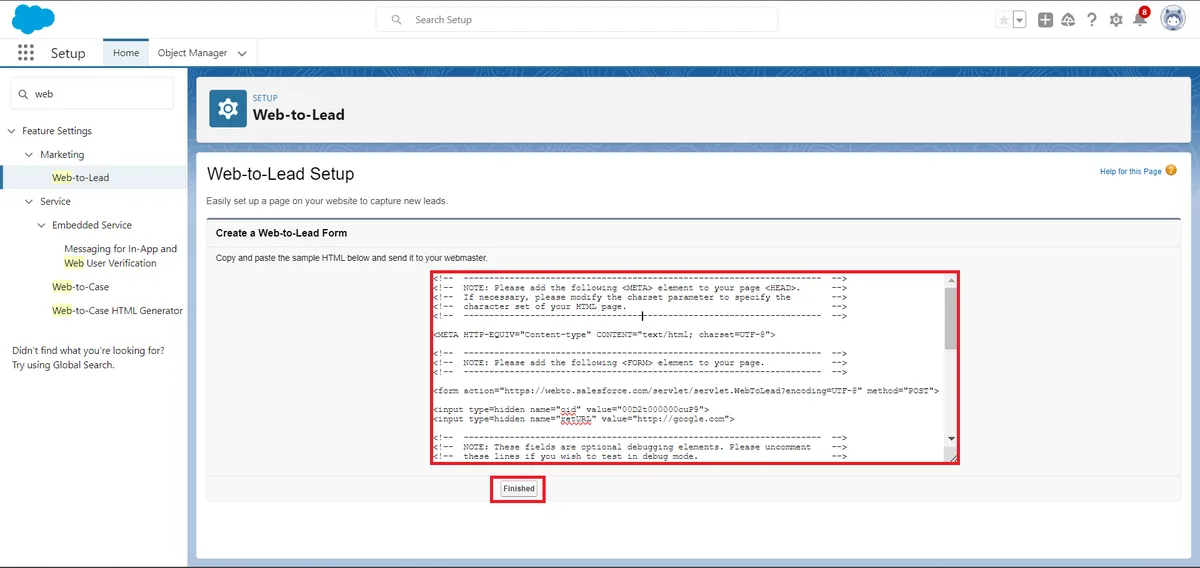
Task: Open the Global Actions plus icon
Action: point(1045,20)
